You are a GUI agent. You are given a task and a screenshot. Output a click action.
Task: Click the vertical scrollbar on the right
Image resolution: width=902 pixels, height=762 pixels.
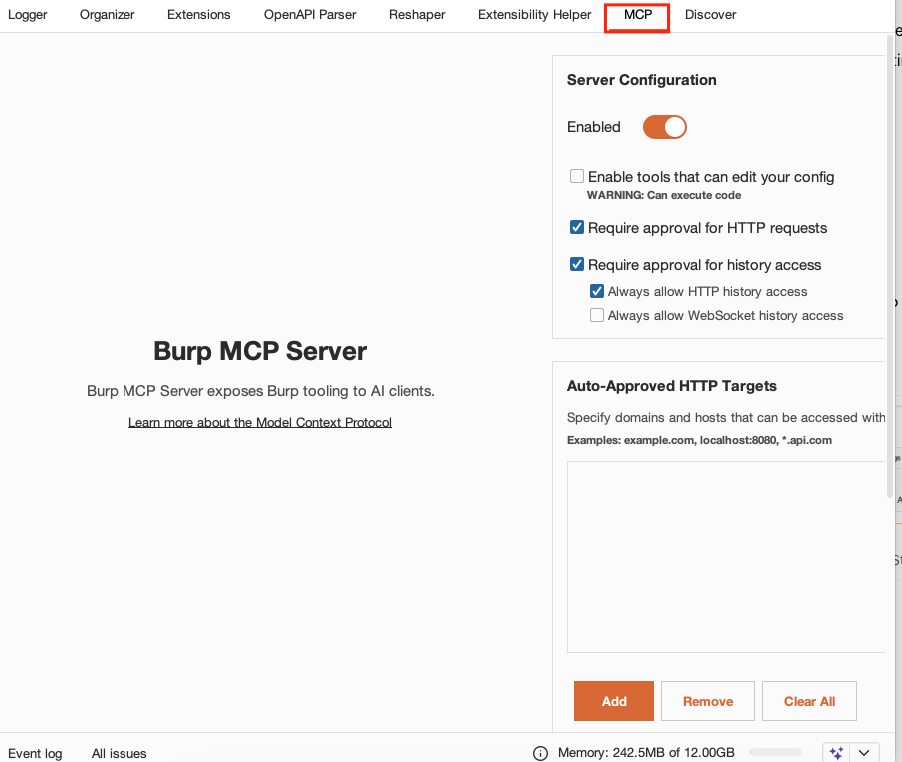coord(891,266)
